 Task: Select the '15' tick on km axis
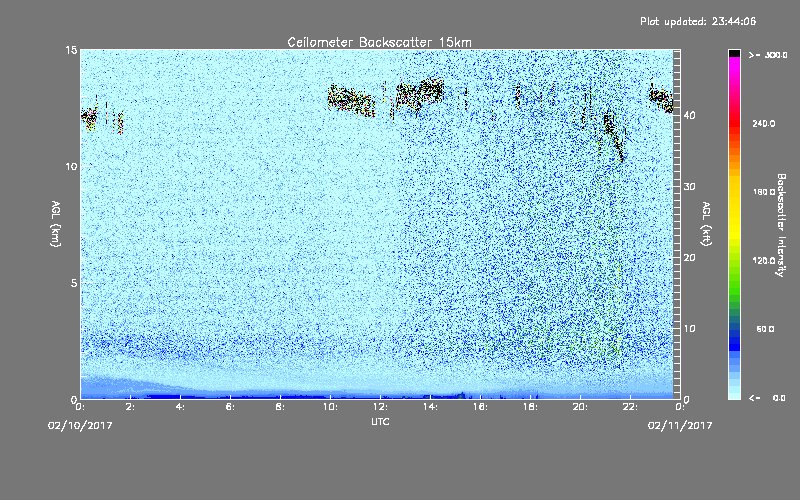pos(71,50)
